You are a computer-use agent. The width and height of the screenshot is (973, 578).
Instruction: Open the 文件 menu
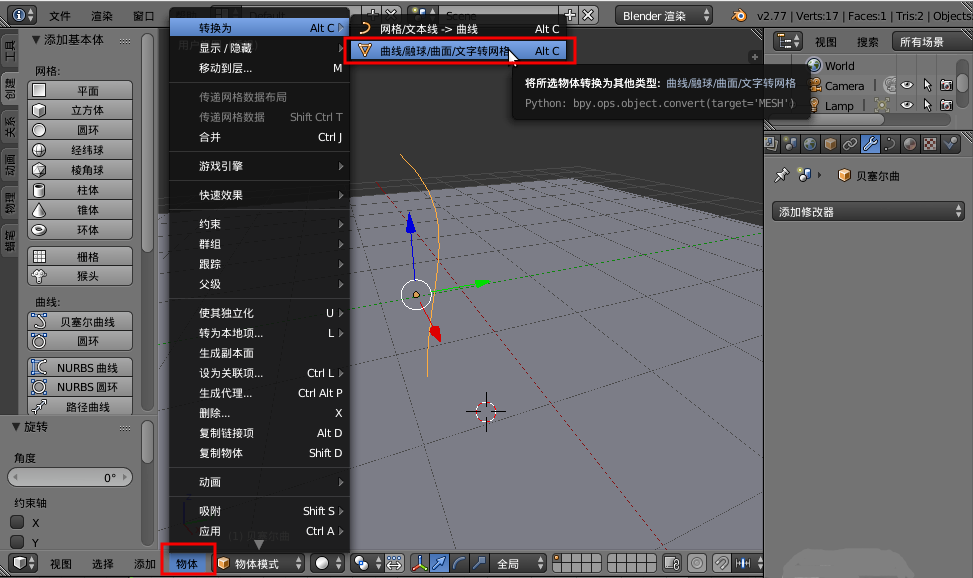click(x=60, y=15)
